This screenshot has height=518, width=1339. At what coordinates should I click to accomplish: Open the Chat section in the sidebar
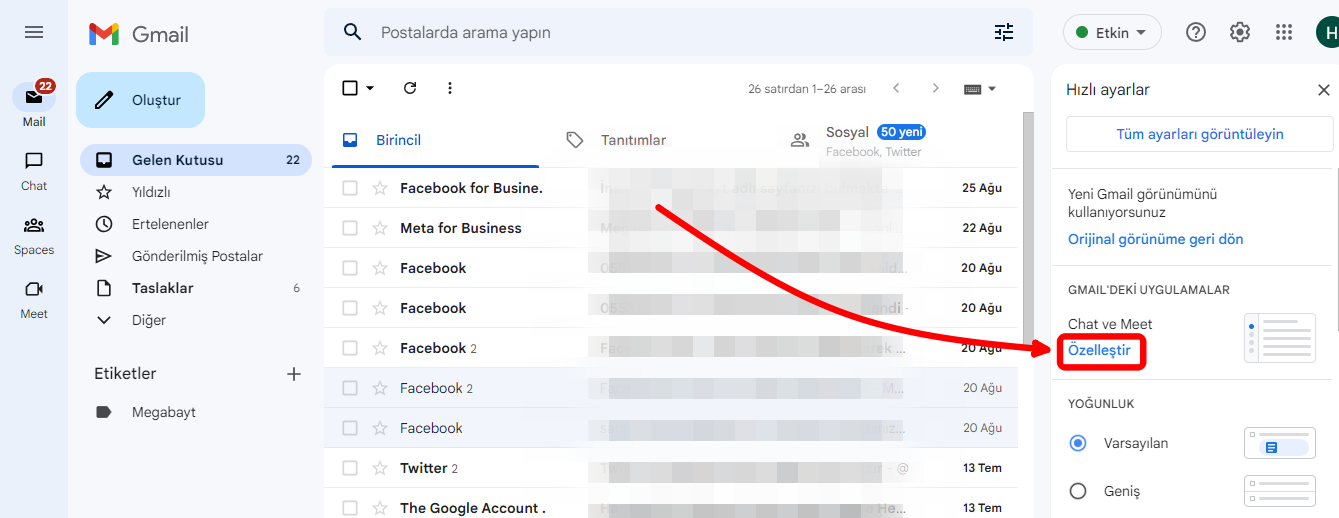(34, 168)
